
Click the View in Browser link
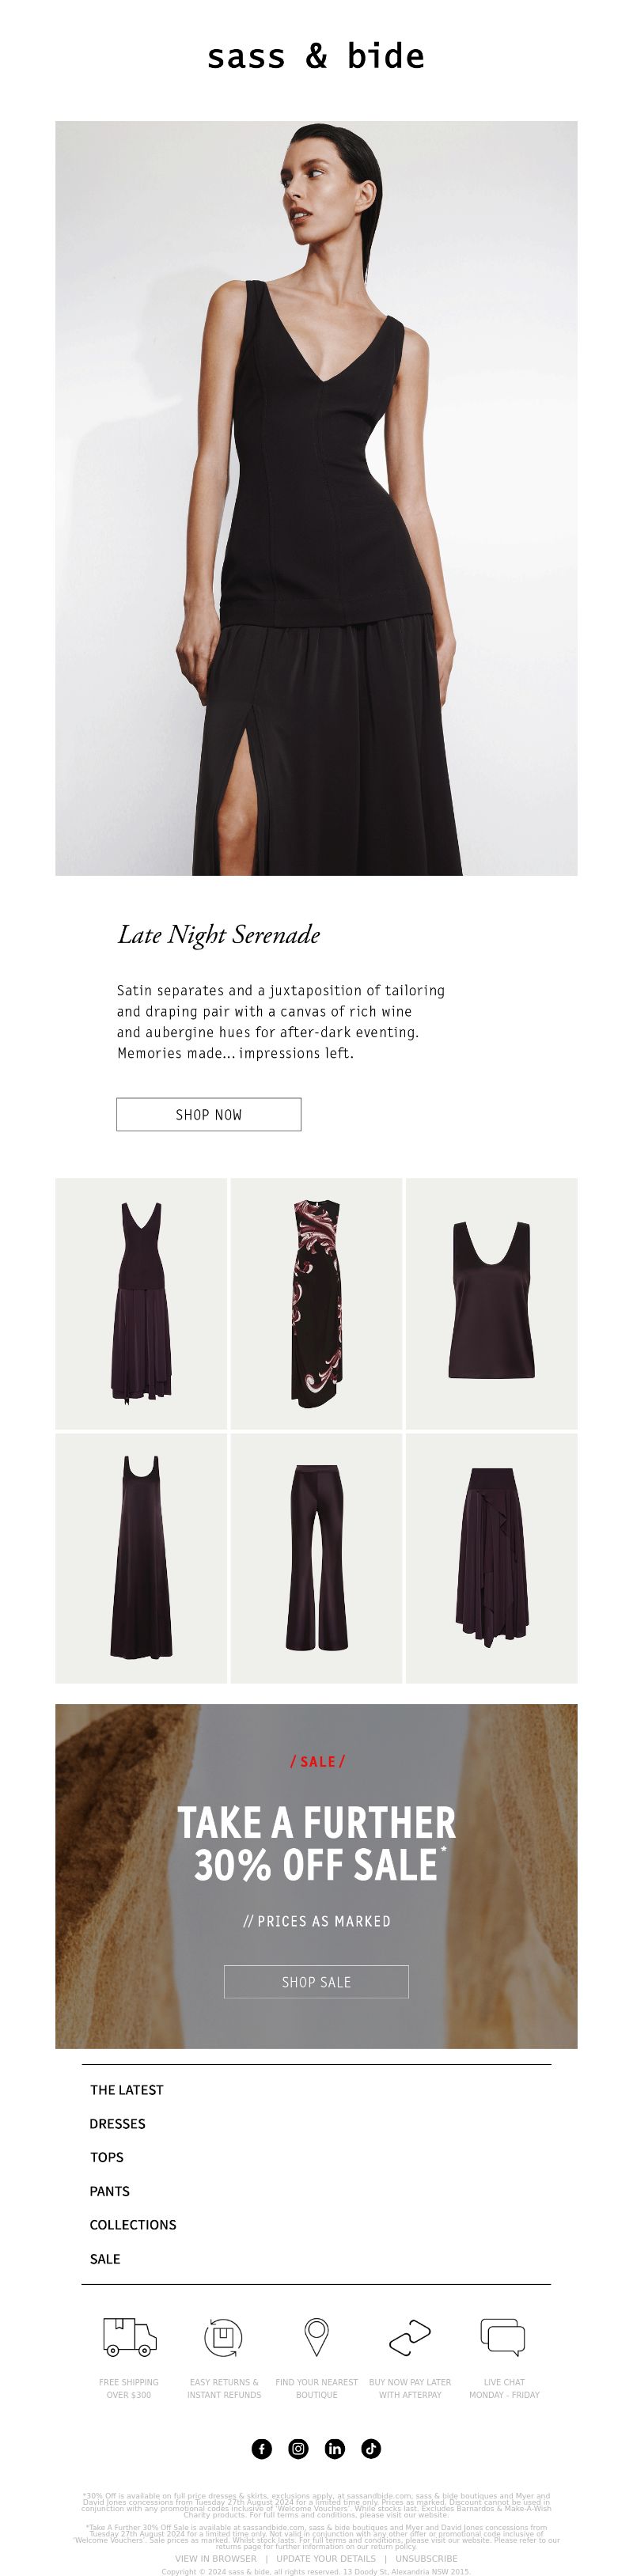tap(216, 2558)
